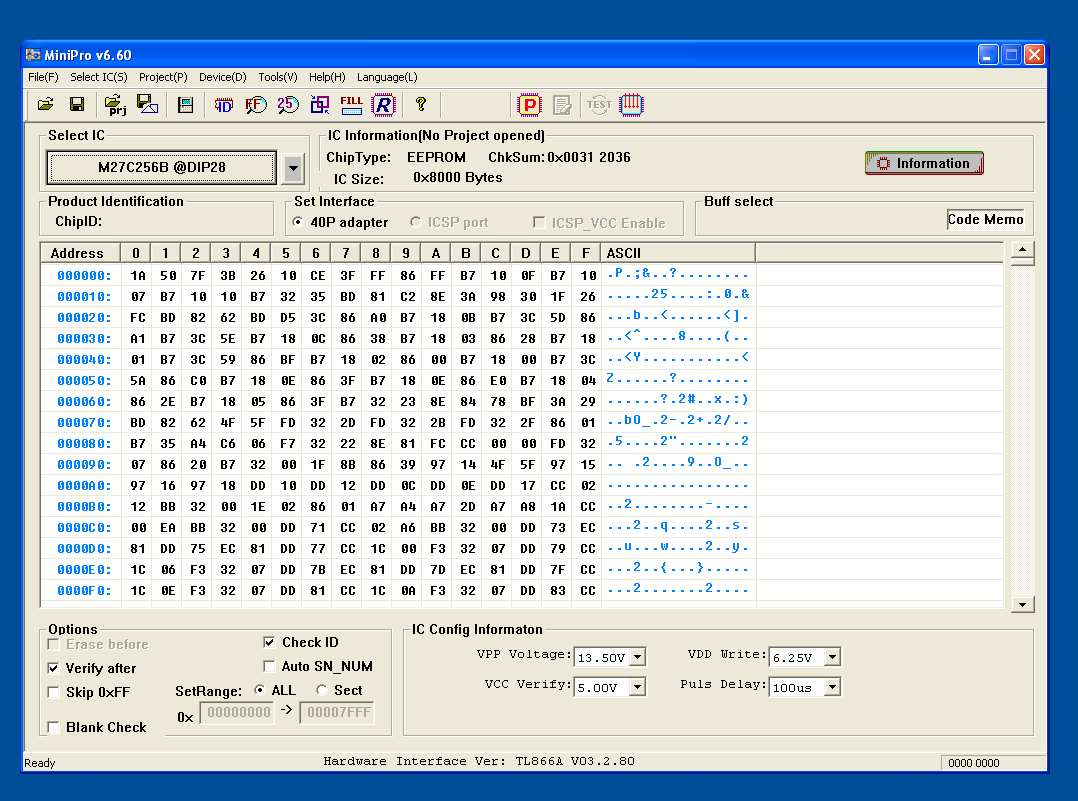Open a file with the folder icon
This screenshot has width=1078, height=801.
pyautogui.click(x=45, y=104)
